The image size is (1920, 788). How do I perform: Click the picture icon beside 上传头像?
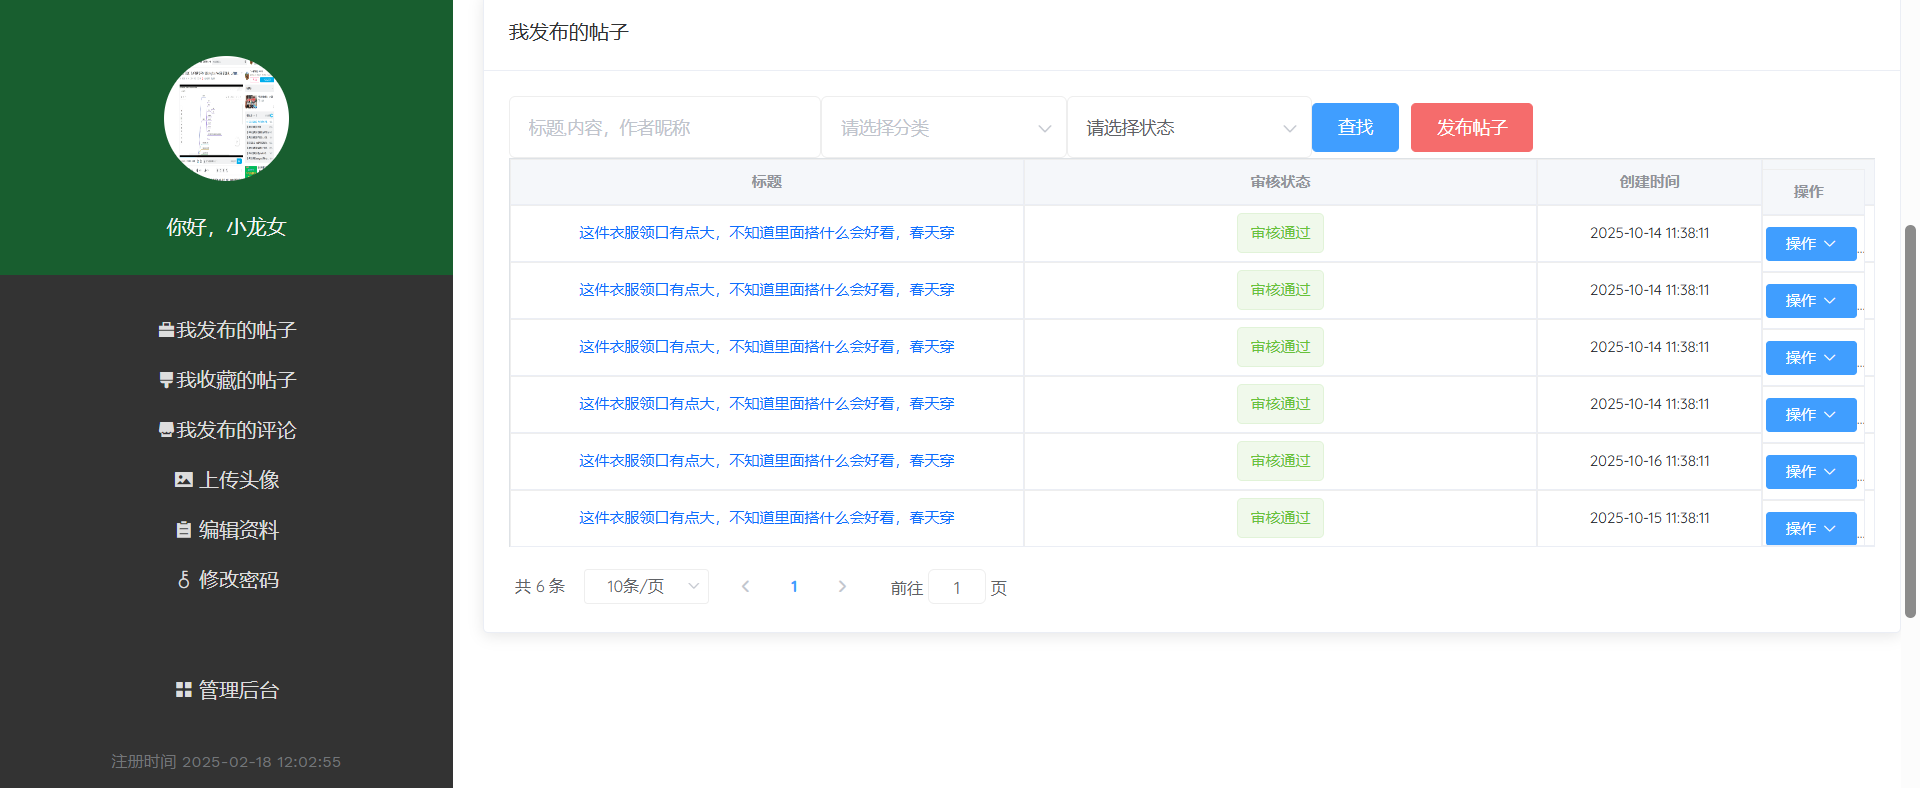pos(184,480)
